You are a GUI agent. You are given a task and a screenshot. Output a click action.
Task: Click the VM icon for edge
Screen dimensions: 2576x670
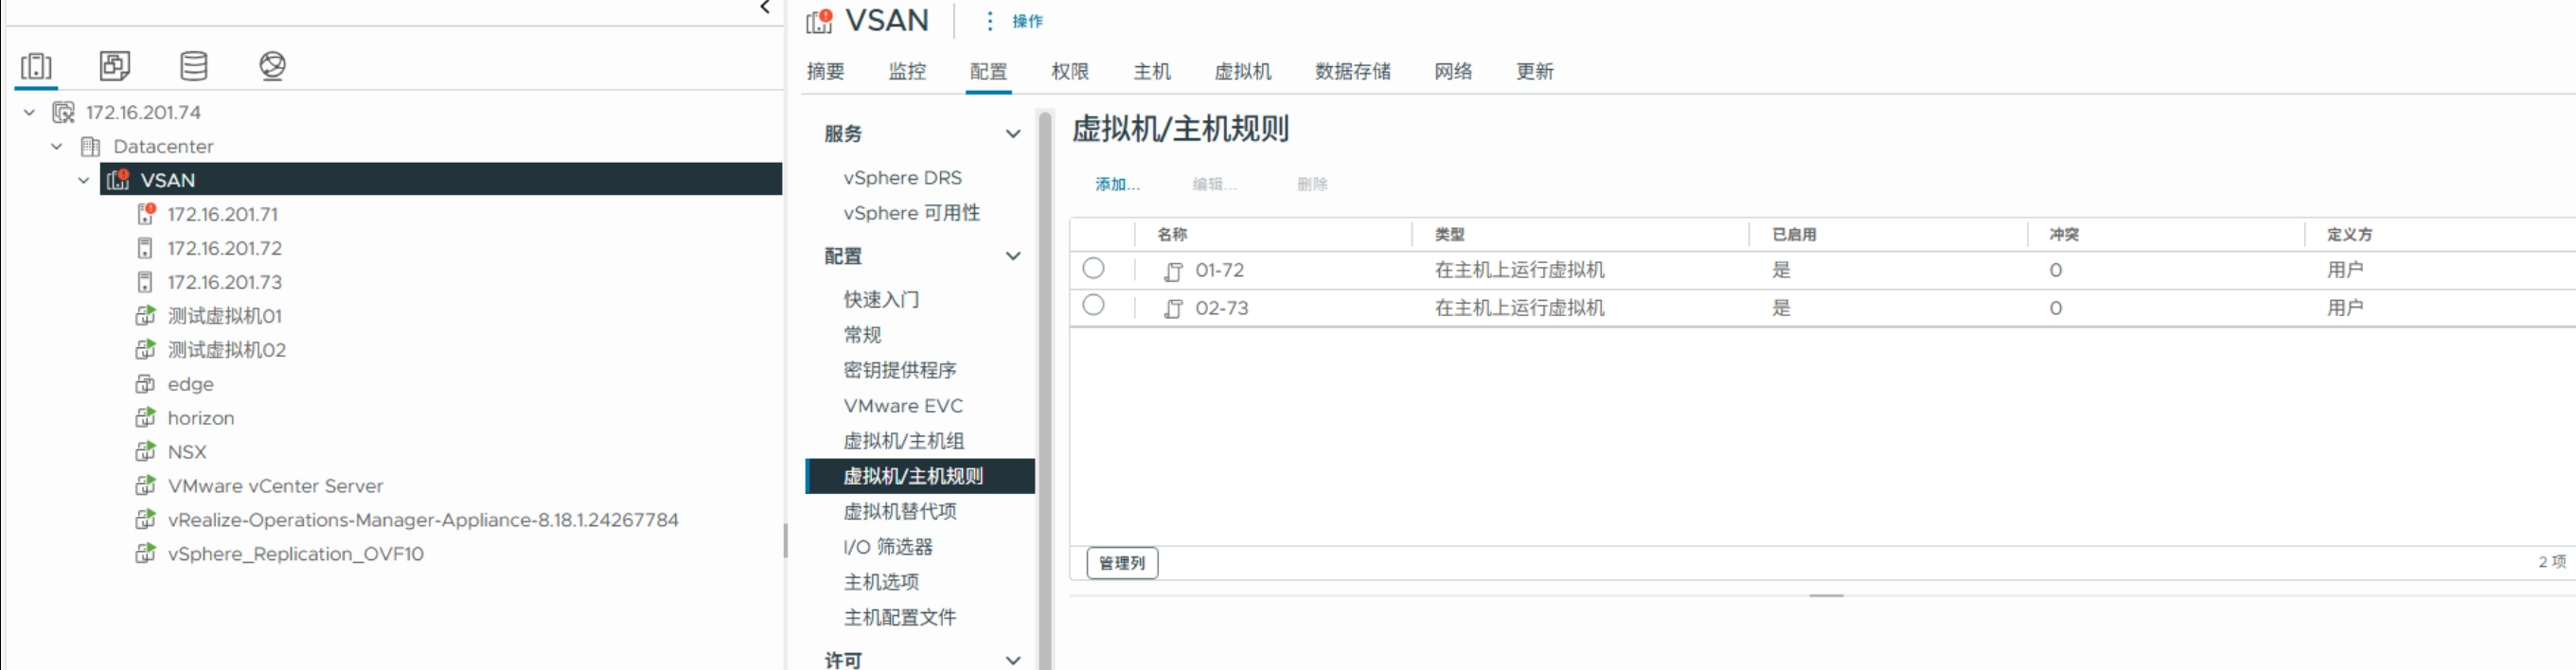[x=145, y=384]
